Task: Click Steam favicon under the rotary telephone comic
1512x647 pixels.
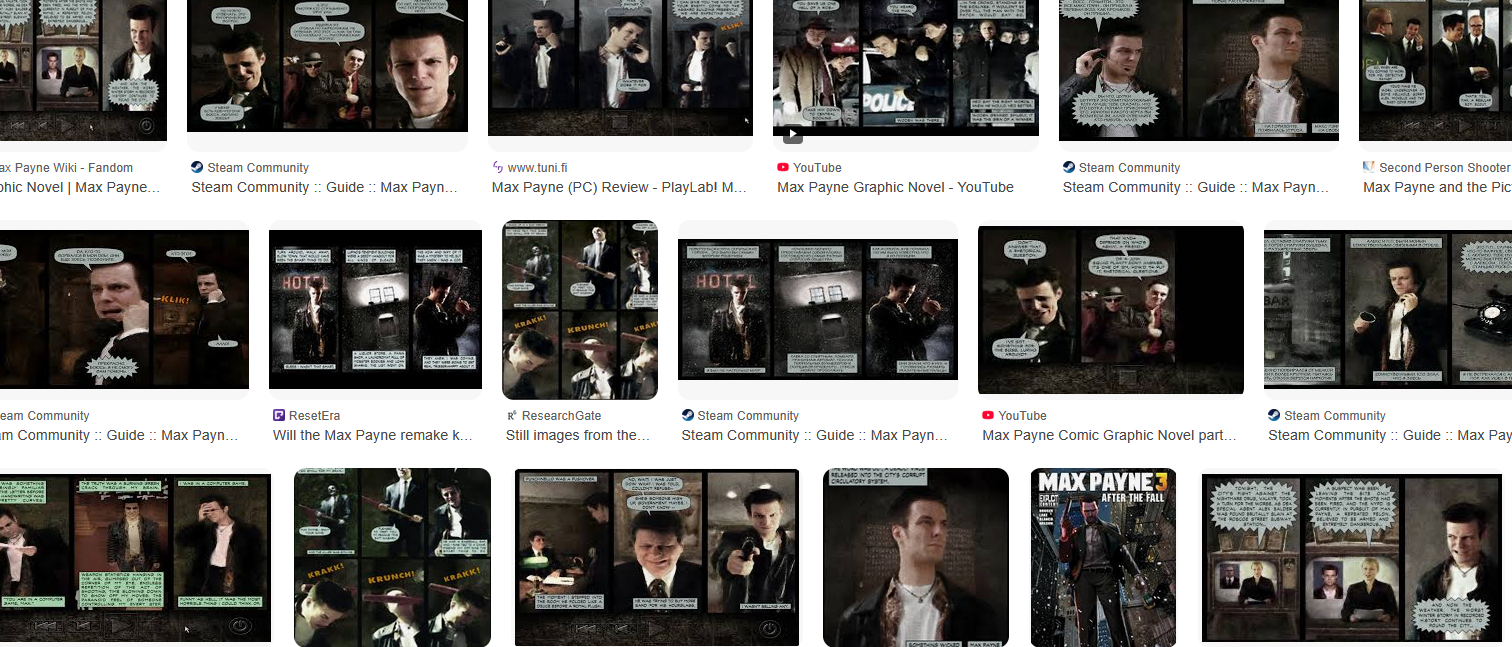Action: [x=1274, y=416]
